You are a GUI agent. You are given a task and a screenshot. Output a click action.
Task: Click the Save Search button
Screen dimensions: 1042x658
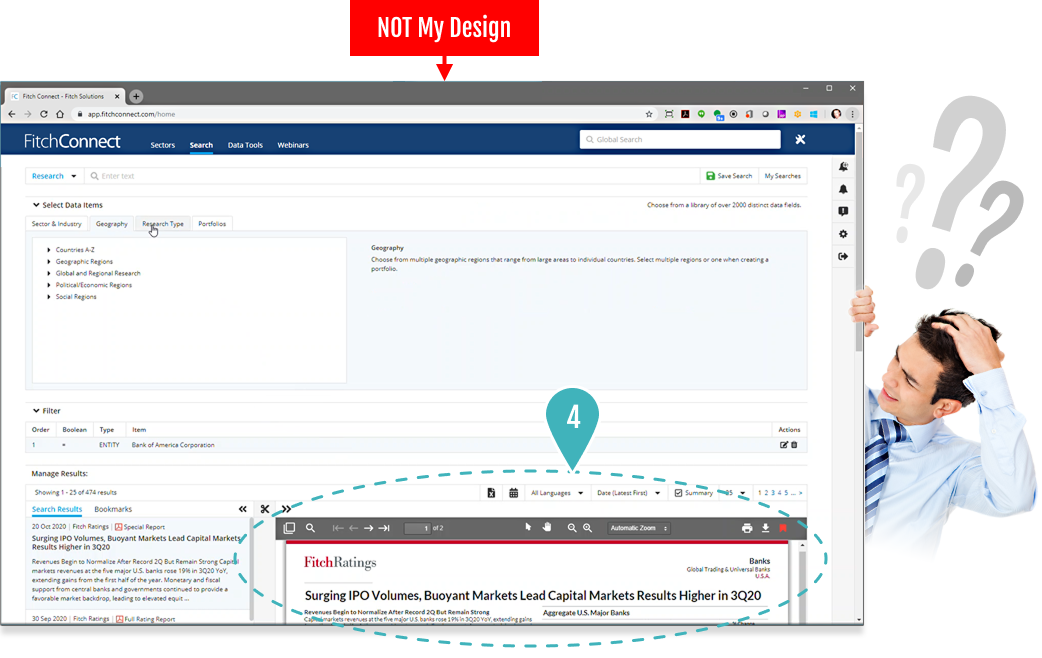point(729,176)
